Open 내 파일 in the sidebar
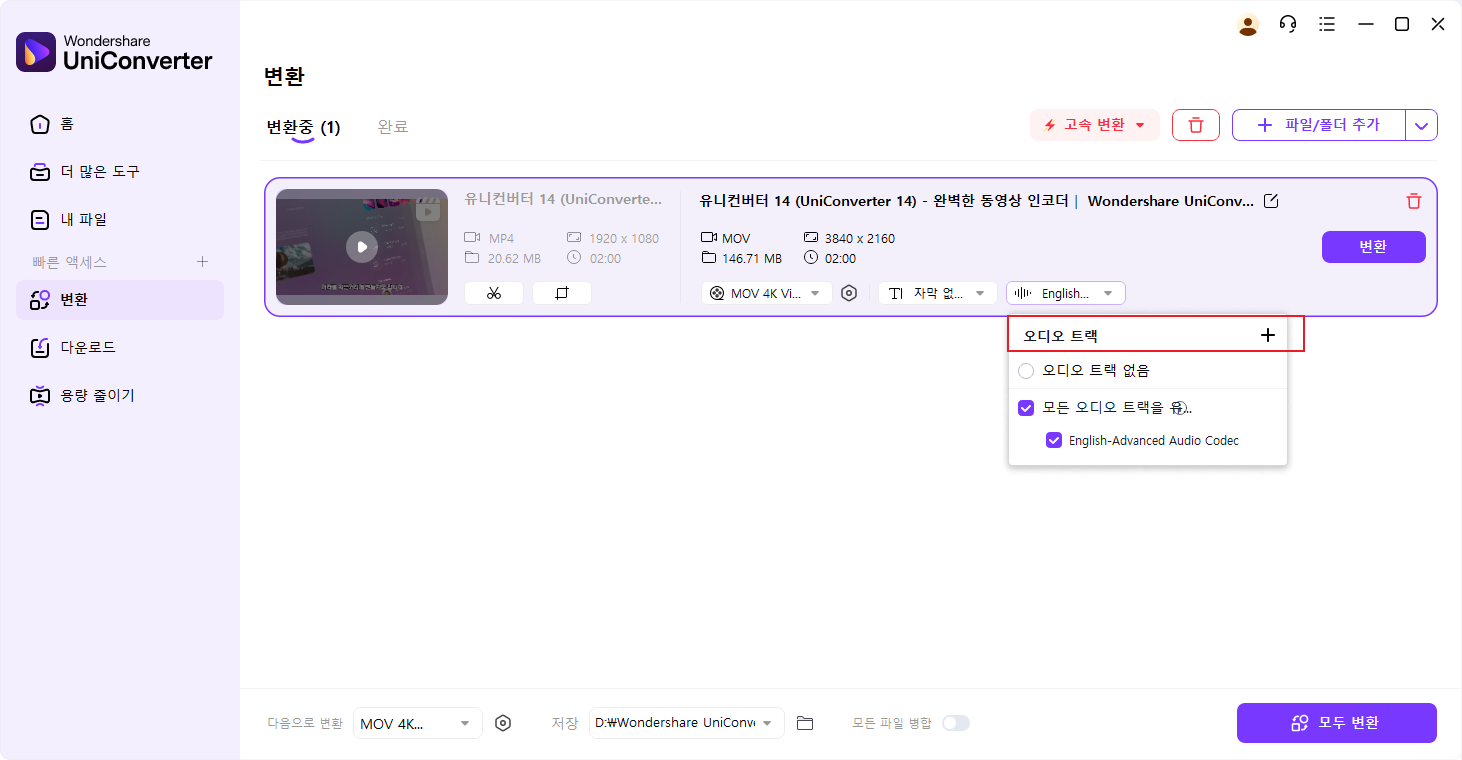This screenshot has height=760, width=1462. (120, 219)
